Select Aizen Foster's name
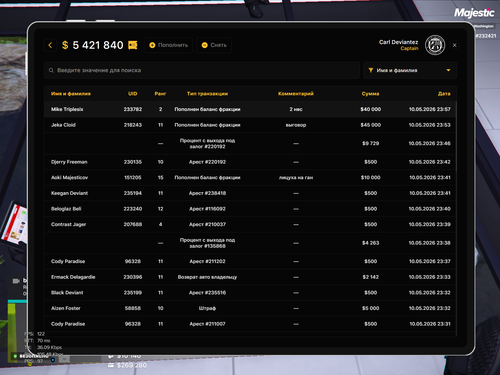This screenshot has width=500, height=375. click(66, 308)
